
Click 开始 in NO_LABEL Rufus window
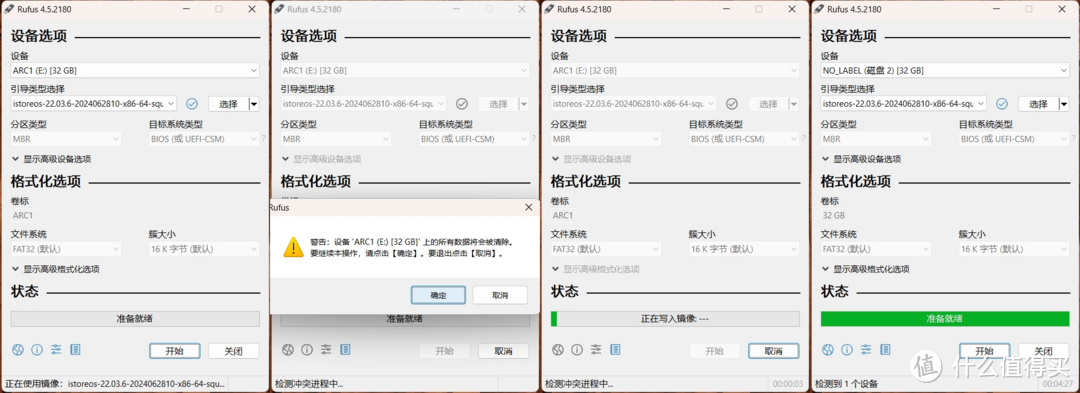click(985, 351)
